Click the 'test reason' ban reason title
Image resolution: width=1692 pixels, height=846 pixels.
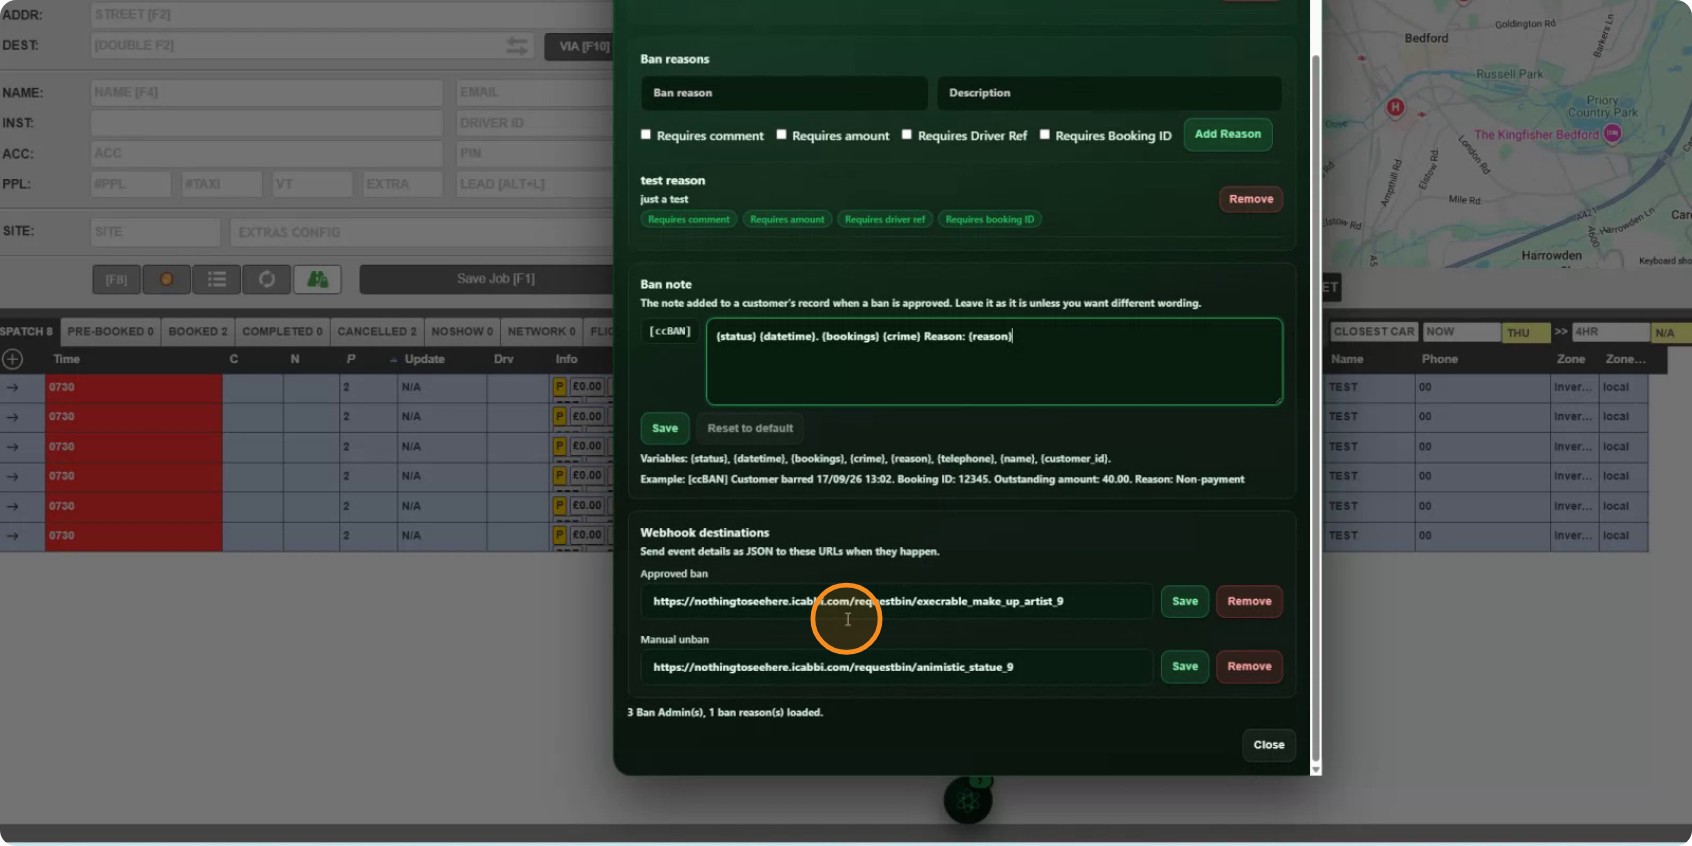673,181
